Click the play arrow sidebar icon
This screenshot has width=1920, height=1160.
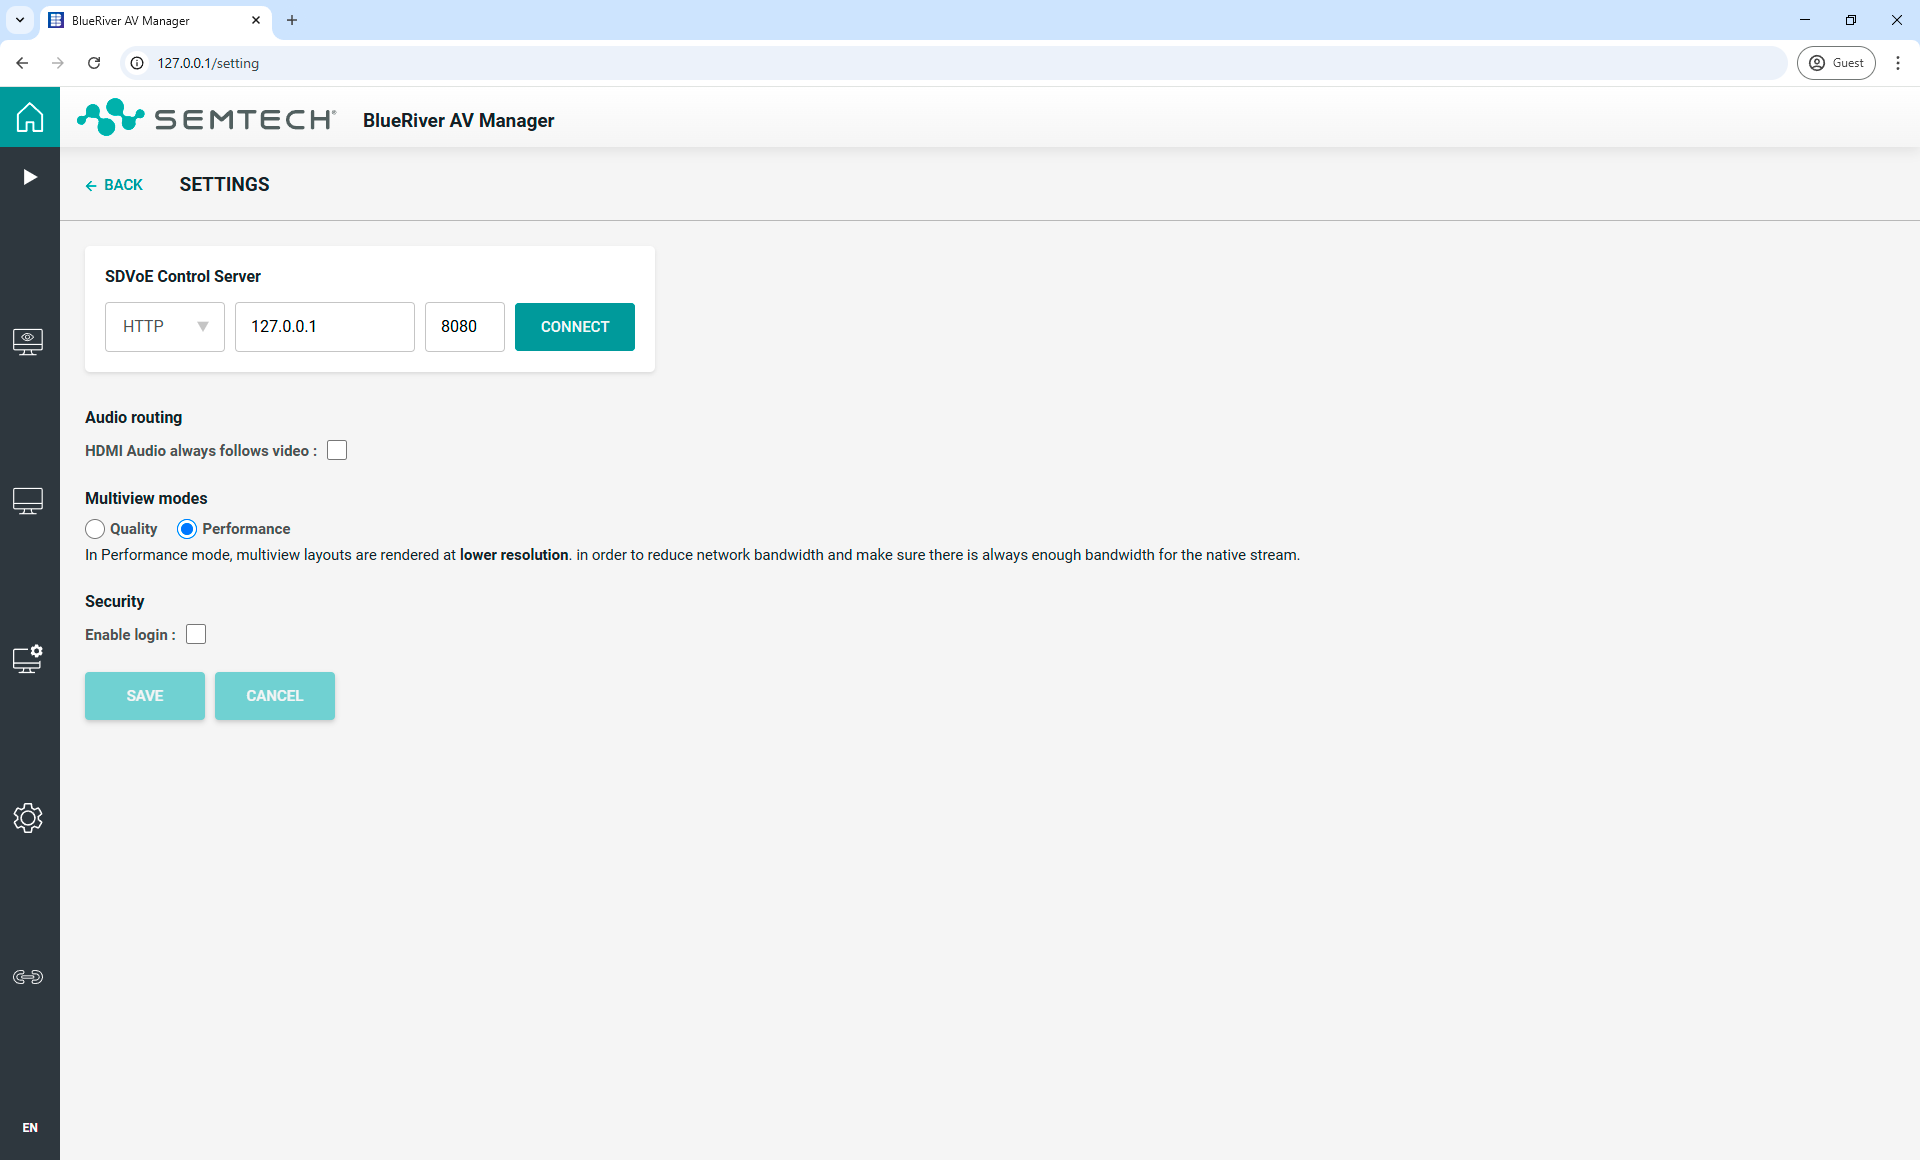30,177
